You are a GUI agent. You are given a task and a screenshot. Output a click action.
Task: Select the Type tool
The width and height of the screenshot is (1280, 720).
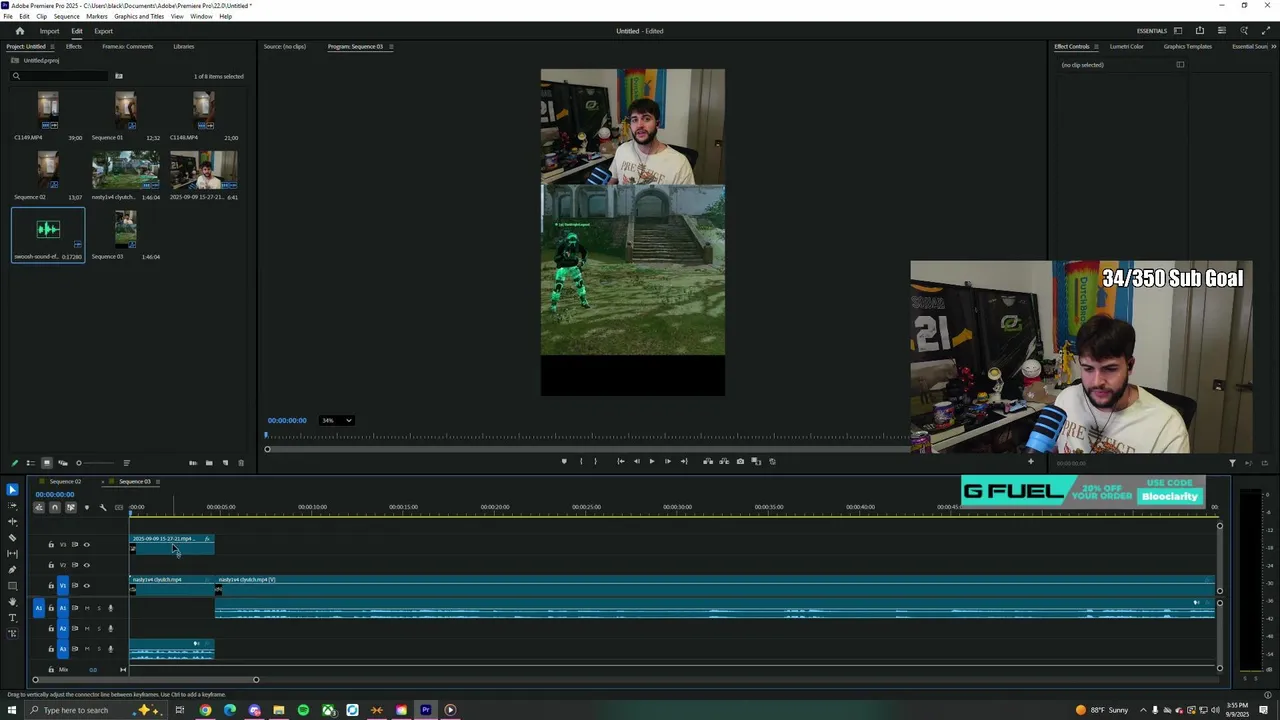click(x=12, y=618)
